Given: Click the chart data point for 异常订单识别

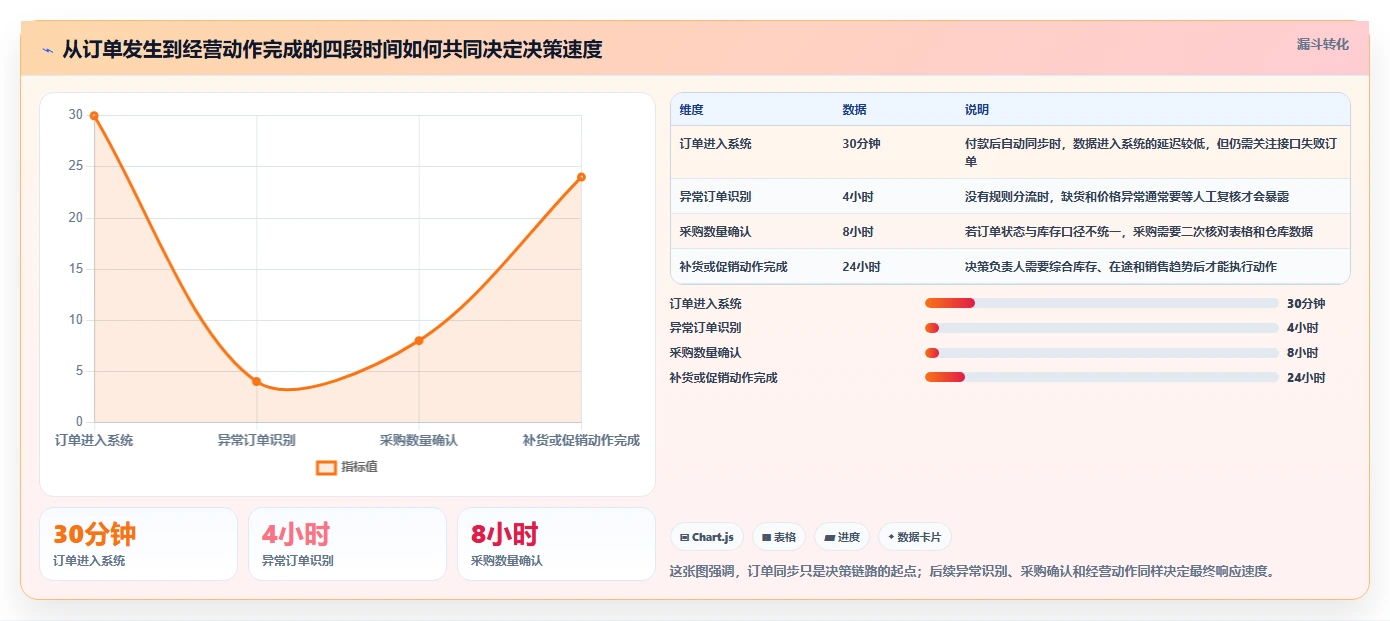Looking at the screenshot, I should point(256,381).
